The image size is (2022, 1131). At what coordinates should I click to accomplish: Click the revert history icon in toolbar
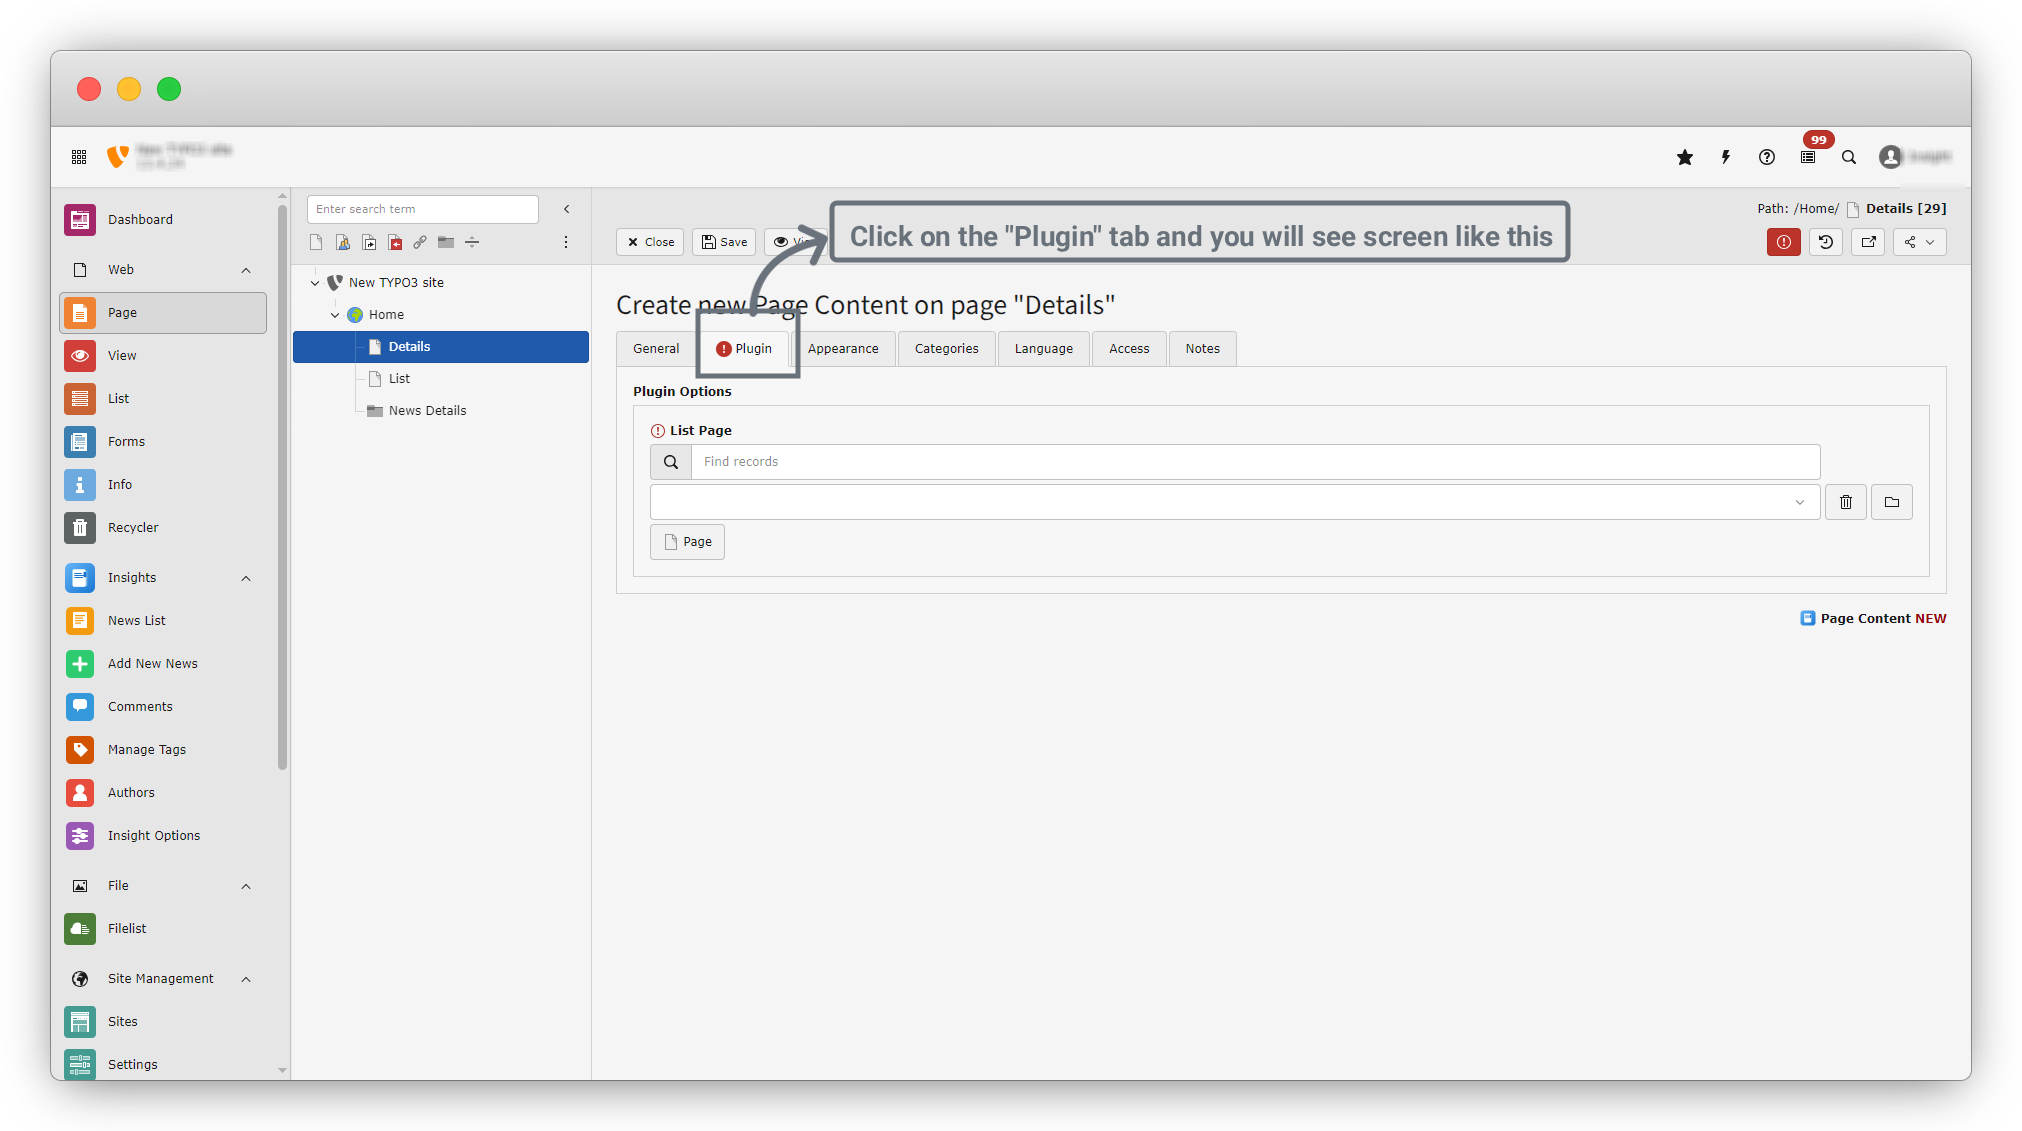(x=1826, y=242)
